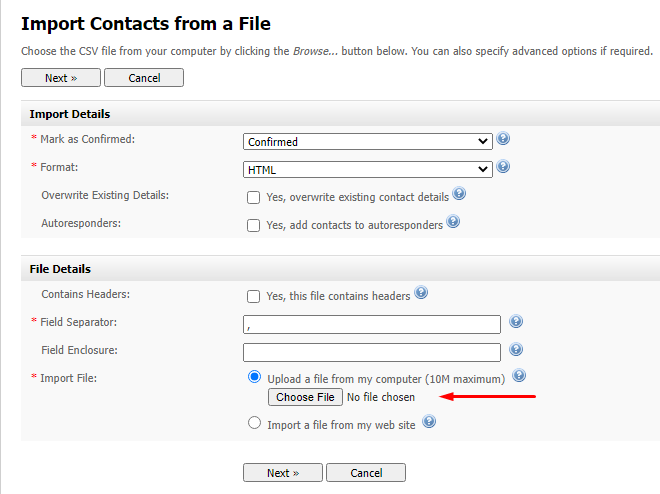Click help icon beside Mark as Confirmed
This screenshot has width=660, height=494.
click(503, 140)
